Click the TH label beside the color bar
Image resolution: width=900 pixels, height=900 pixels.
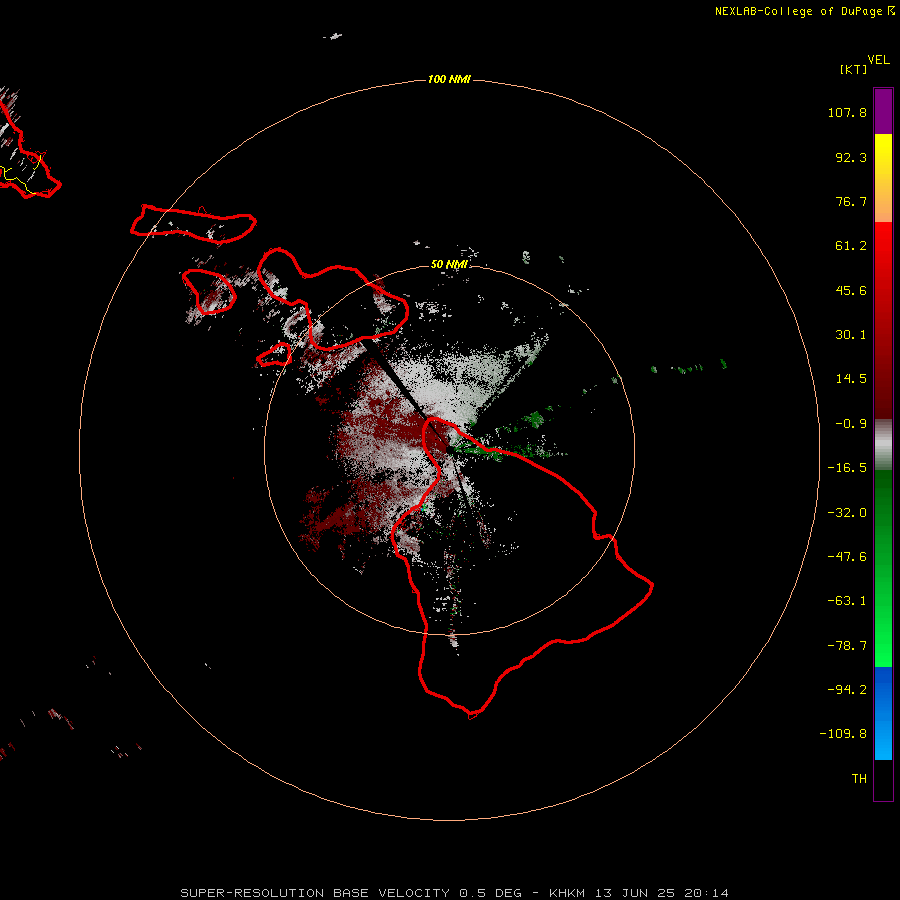tap(859, 778)
